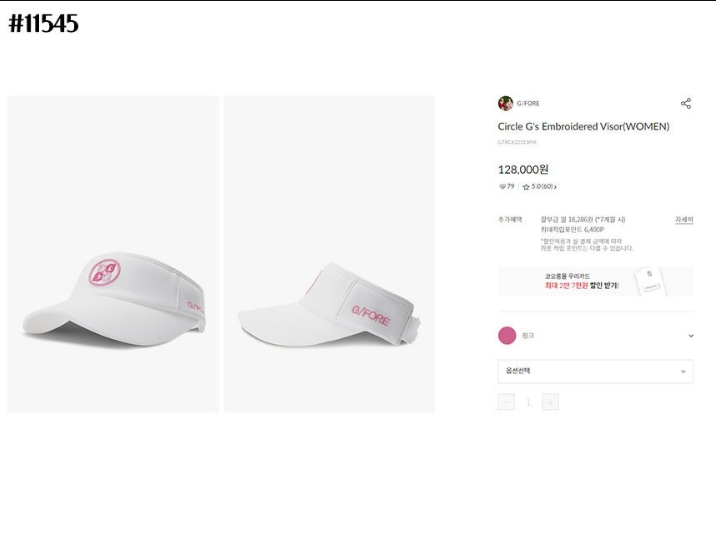This screenshot has width=716, height=540.
Task: Click the card image in discount banner
Action: click(x=649, y=281)
